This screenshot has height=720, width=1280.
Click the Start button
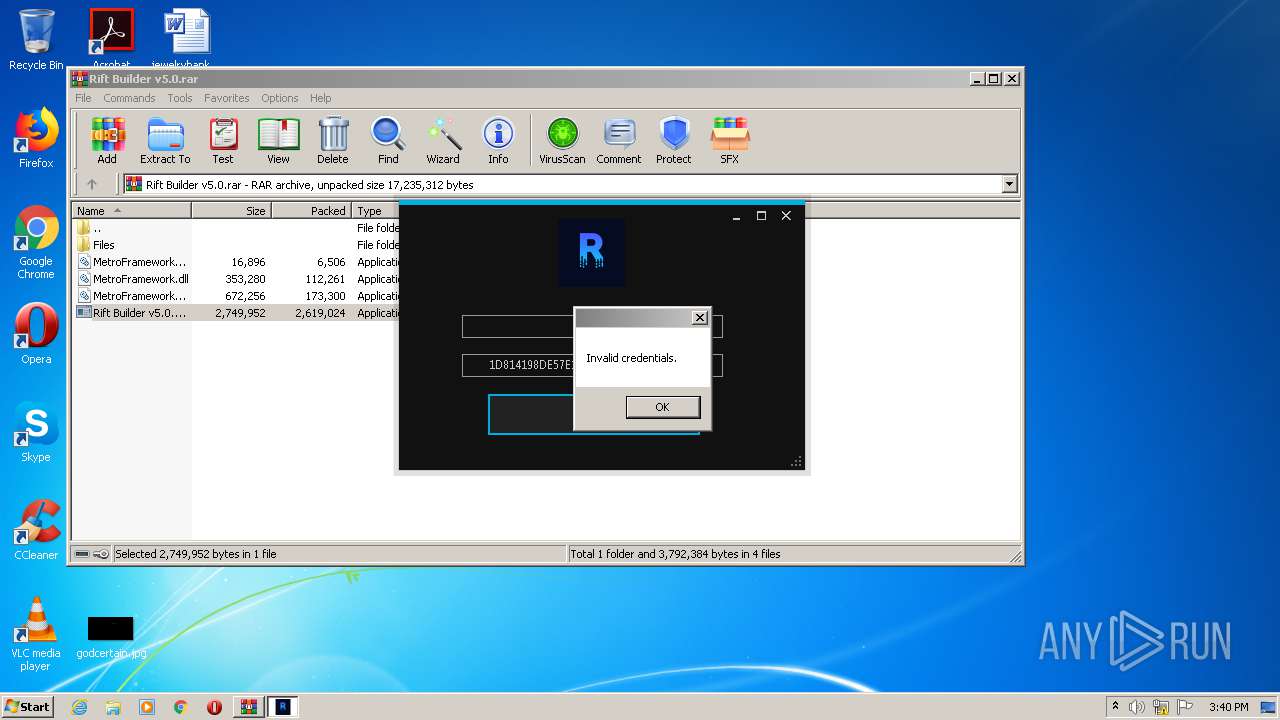click(x=28, y=706)
